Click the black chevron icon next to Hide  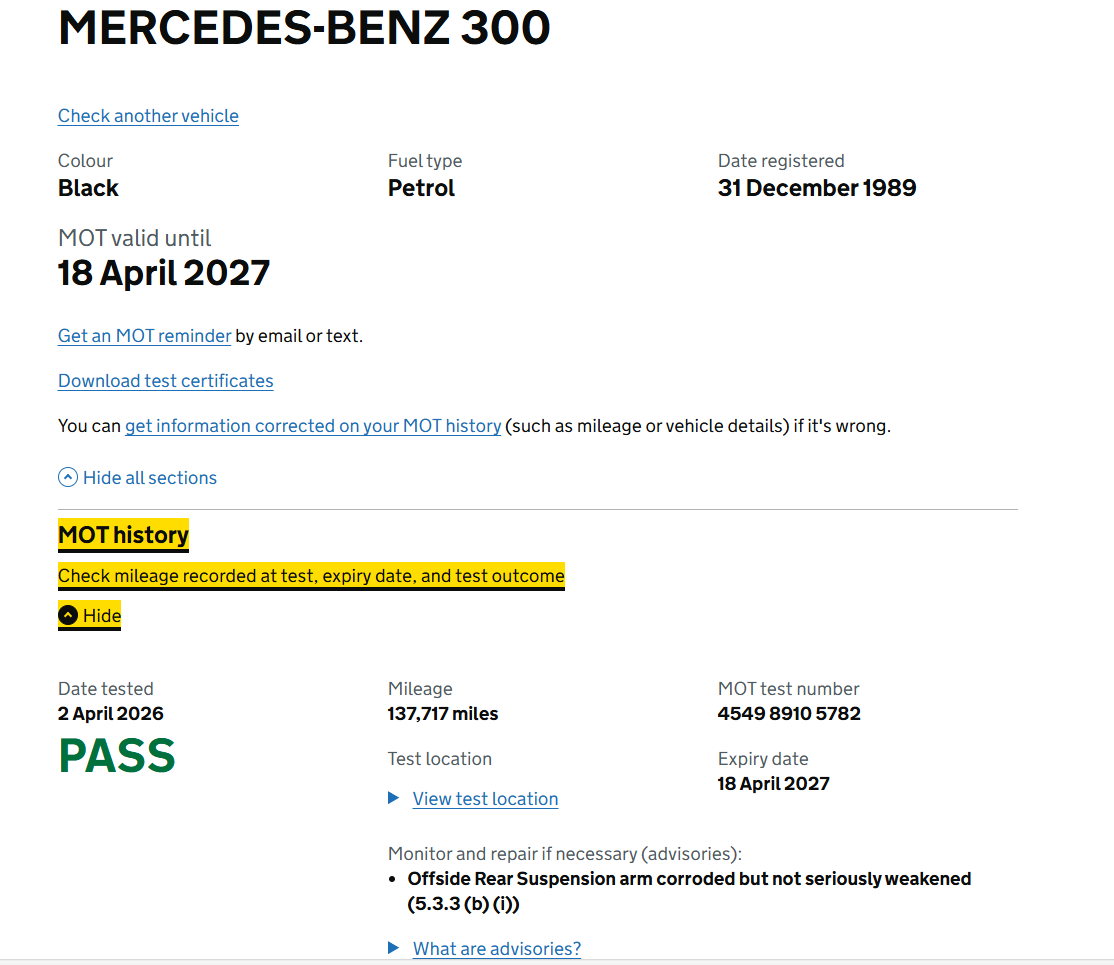point(68,616)
